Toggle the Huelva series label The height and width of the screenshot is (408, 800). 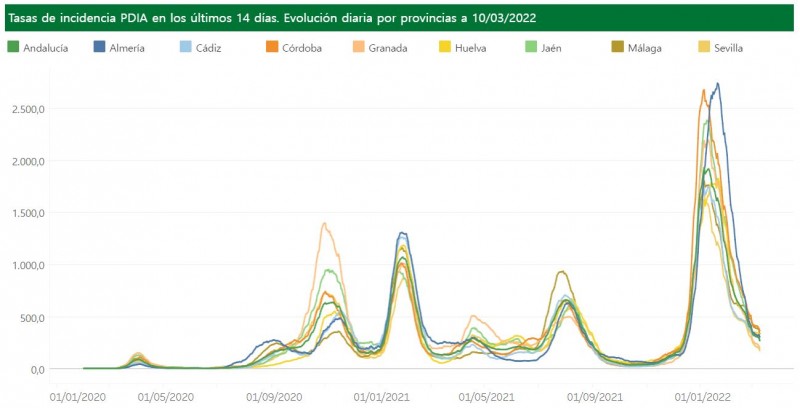pyautogui.click(x=470, y=48)
